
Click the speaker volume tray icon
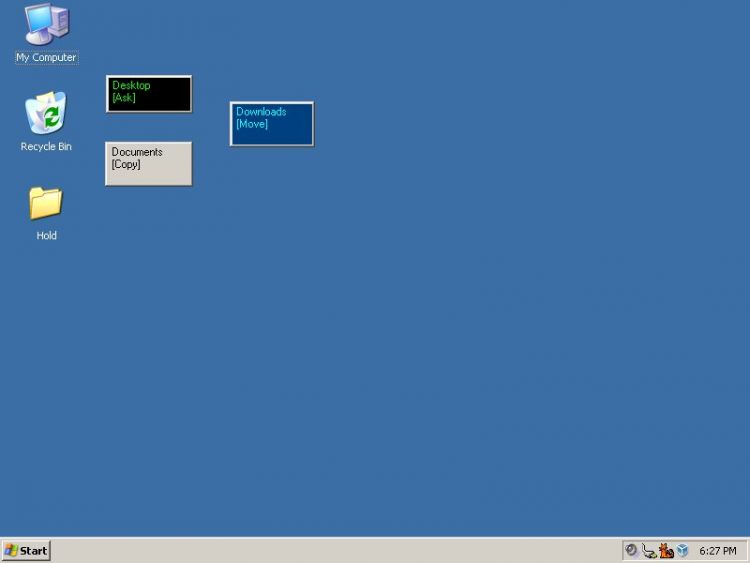point(631,551)
